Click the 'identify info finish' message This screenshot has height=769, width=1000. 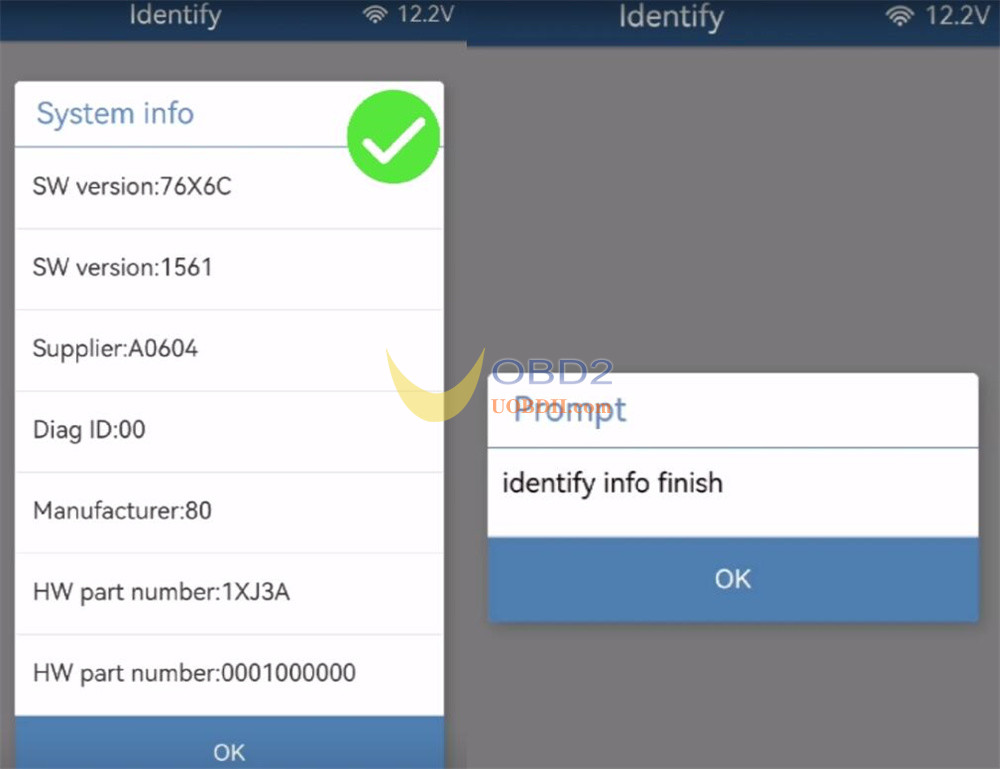pos(612,483)
